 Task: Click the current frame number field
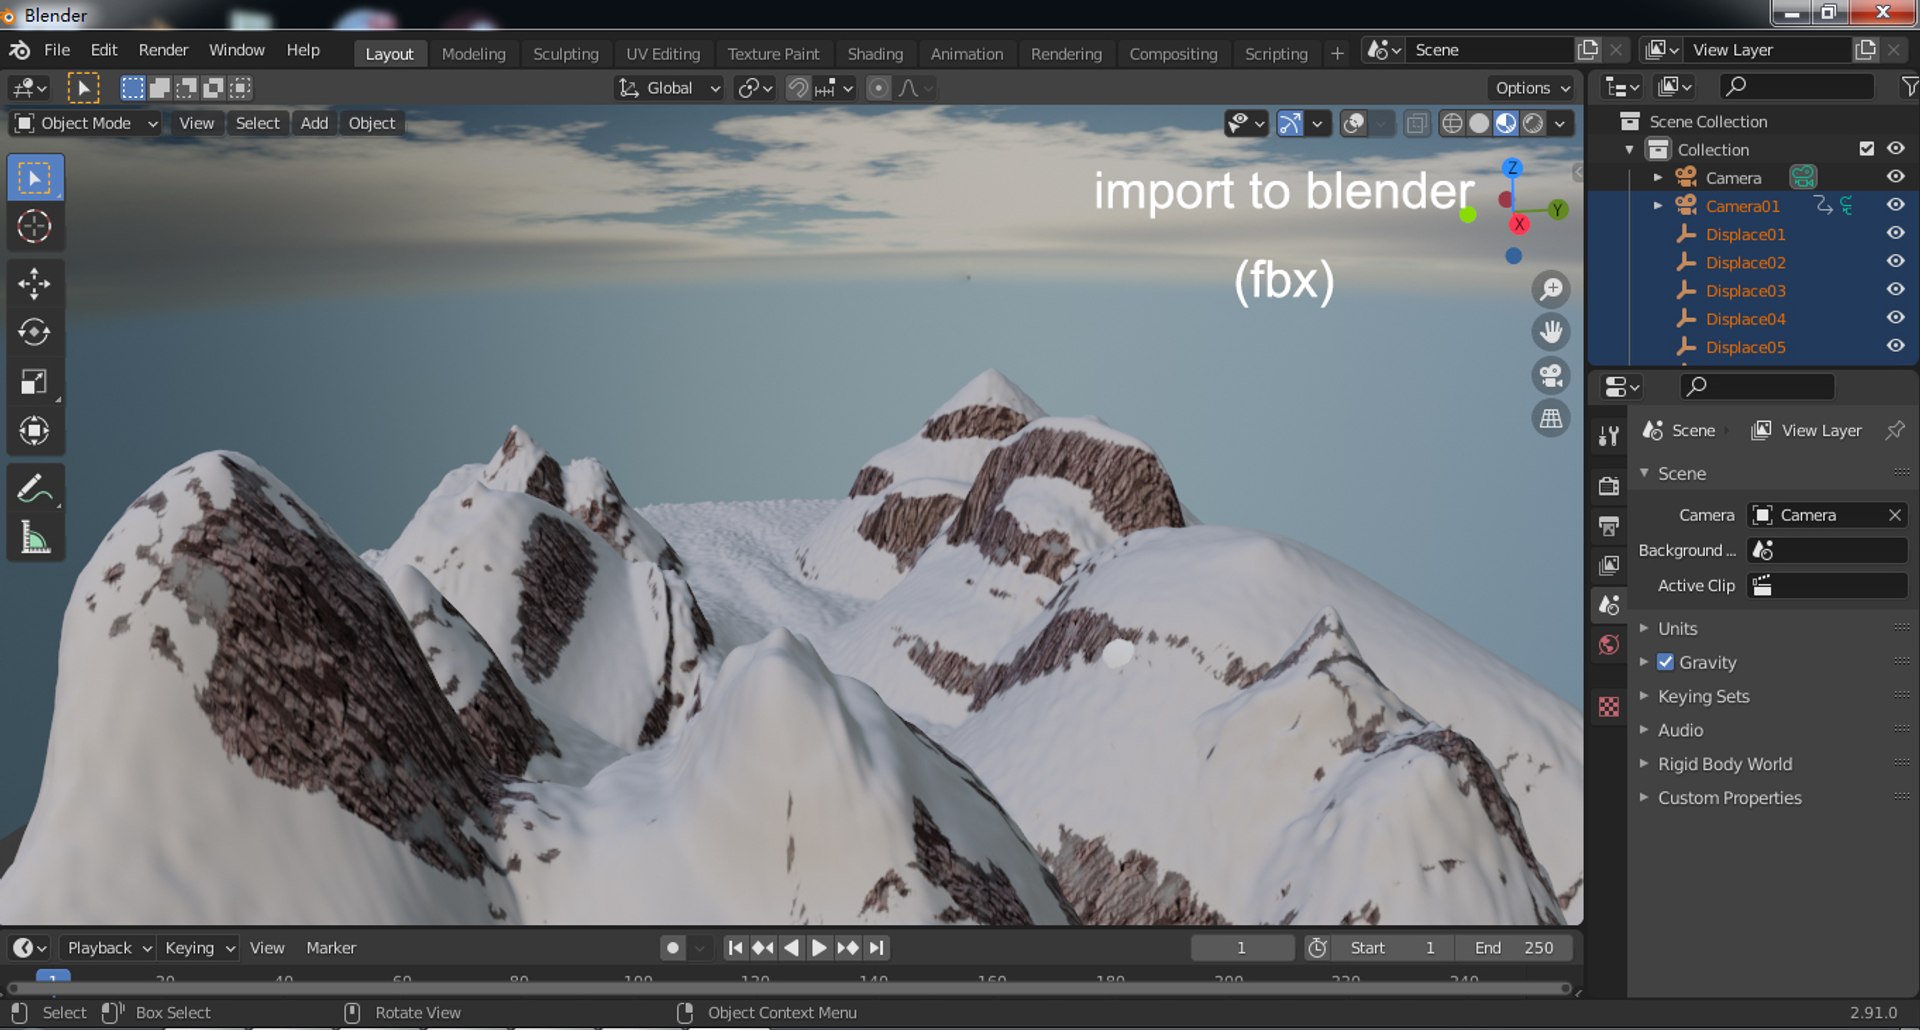[1241, 948]
